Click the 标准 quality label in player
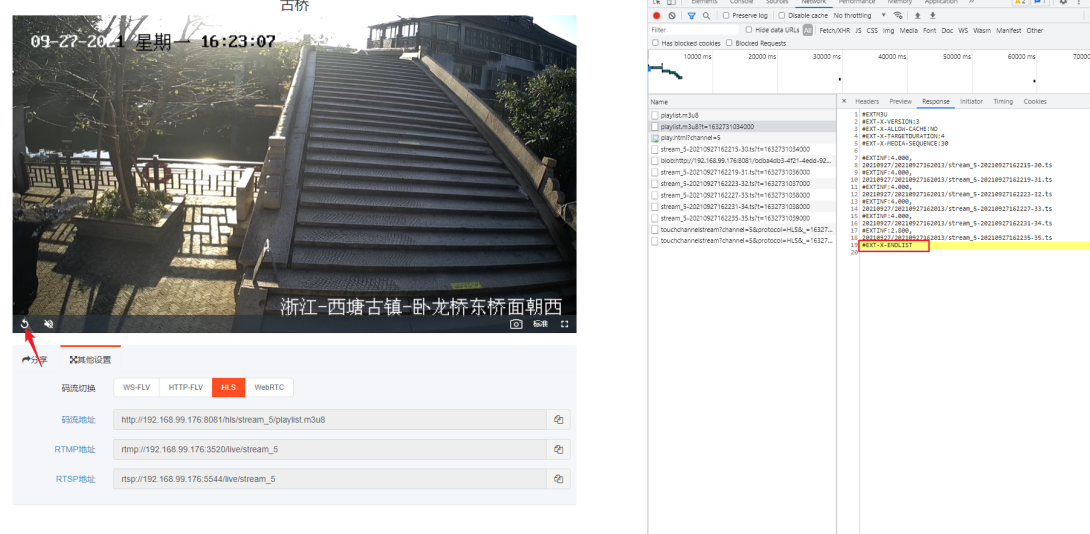 tap(540, 324)
